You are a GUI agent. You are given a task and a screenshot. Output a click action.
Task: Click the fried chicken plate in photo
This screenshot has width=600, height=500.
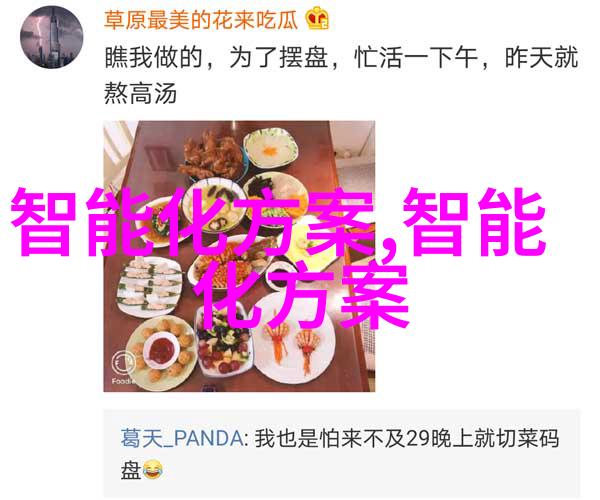coord(211,159)
